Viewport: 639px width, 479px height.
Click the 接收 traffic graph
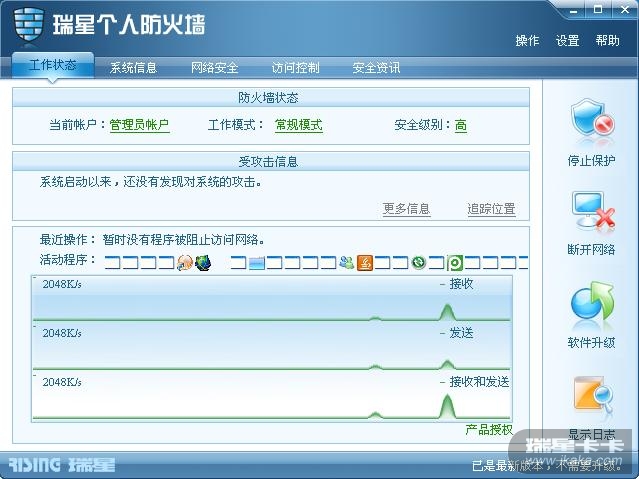272,299
